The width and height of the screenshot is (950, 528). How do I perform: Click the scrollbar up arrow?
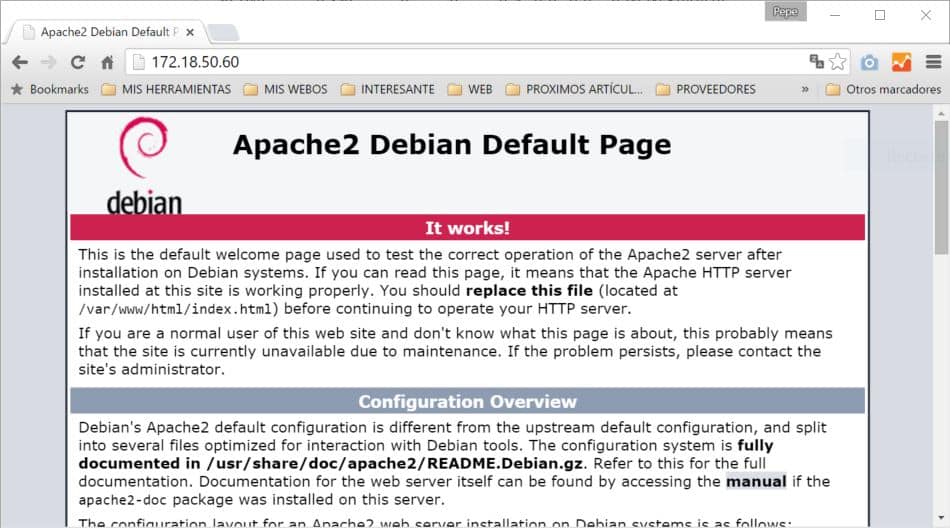point(941,113)
